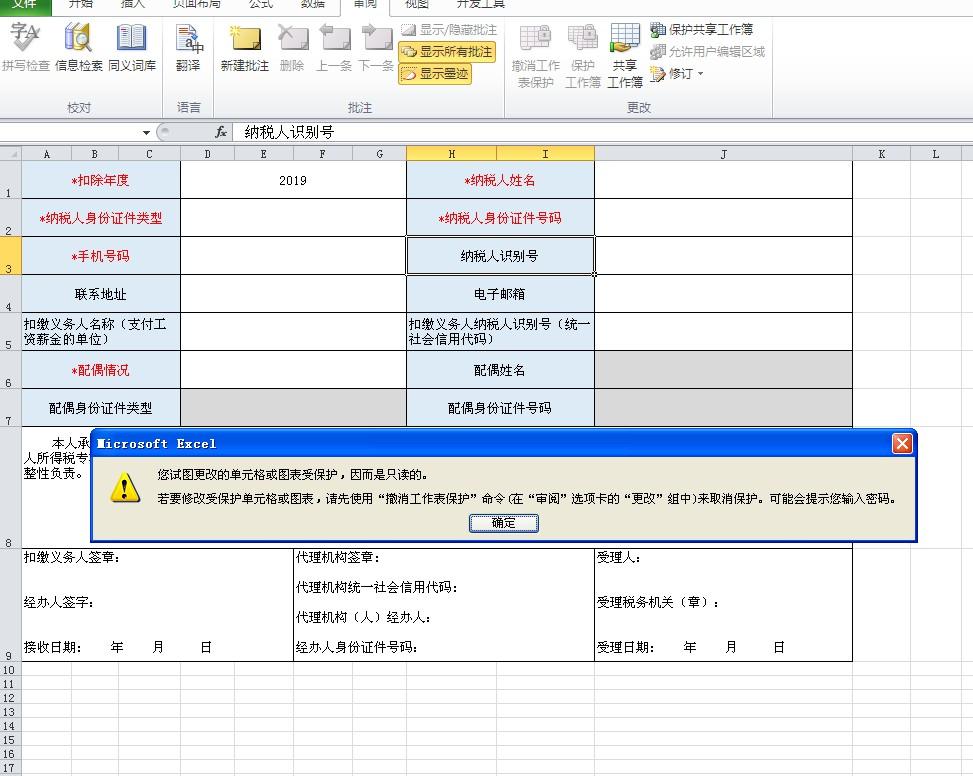The height and width of the screenshot is (776, 973).
Task: Click 允许用户编辑区域 option
Action: pyautogui.click(x=707, y=51)
